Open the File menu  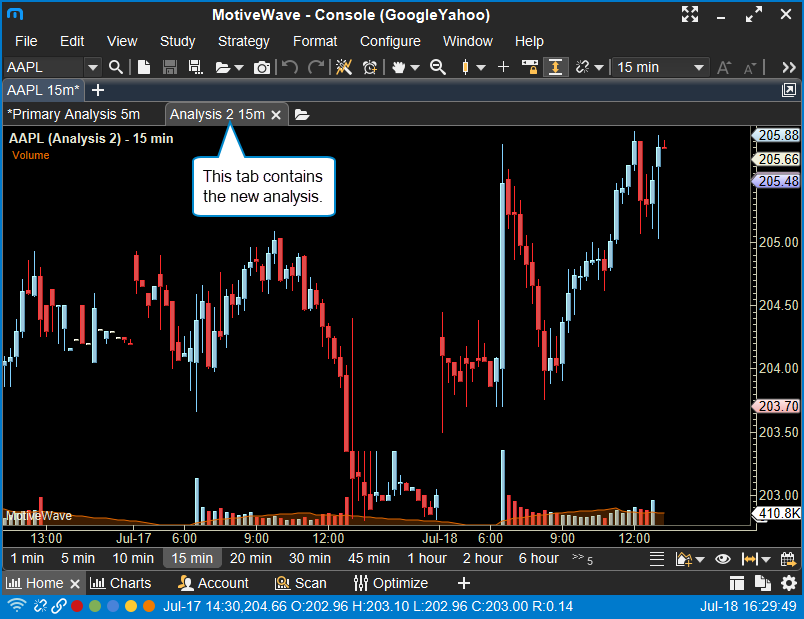click(26, 41)
